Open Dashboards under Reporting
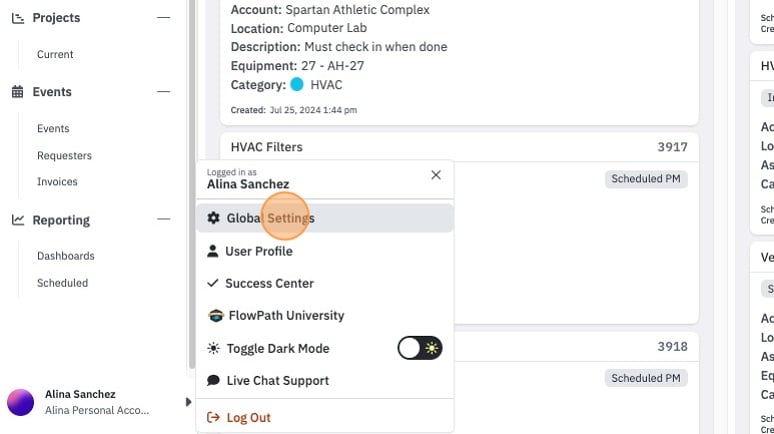This screenshot has height=434, width=774. point(66,256)
